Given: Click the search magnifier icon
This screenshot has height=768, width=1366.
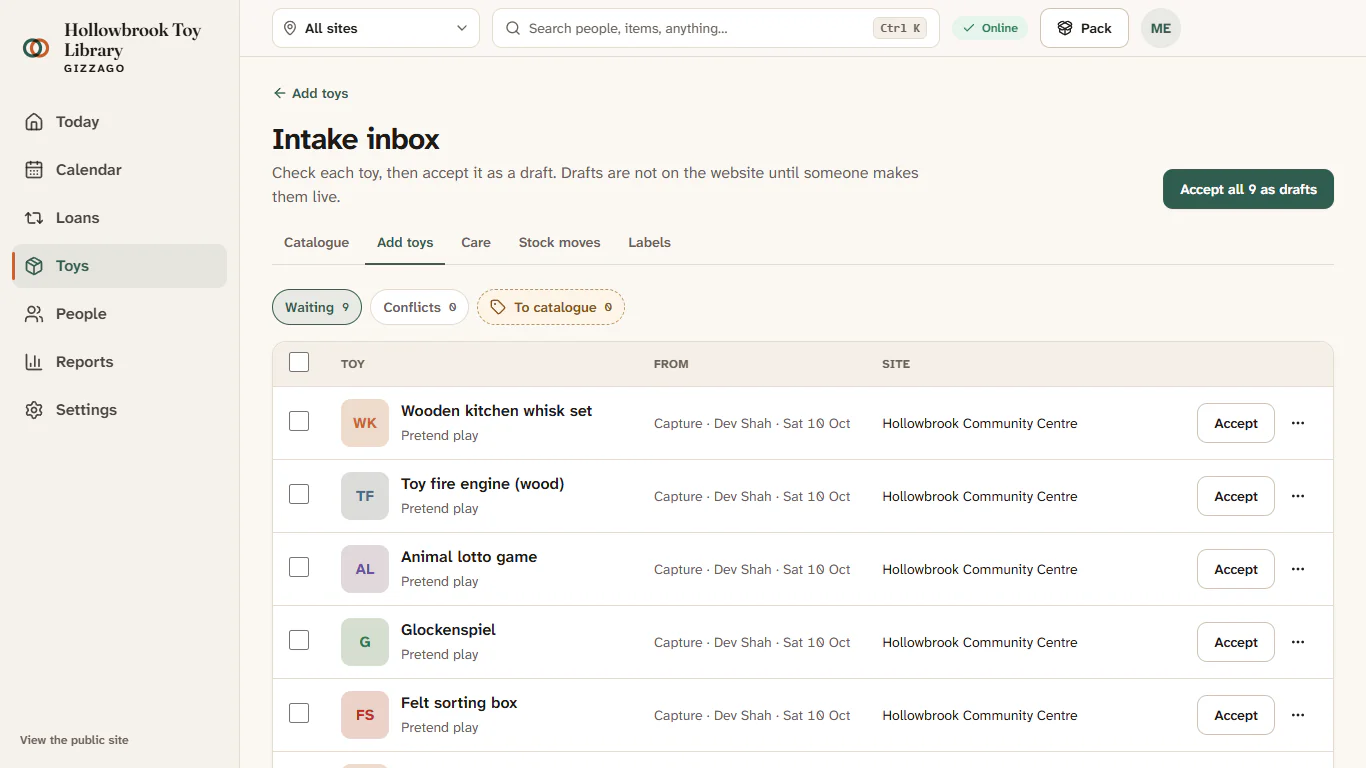Looking at the screenshot, I should point(513,28).
